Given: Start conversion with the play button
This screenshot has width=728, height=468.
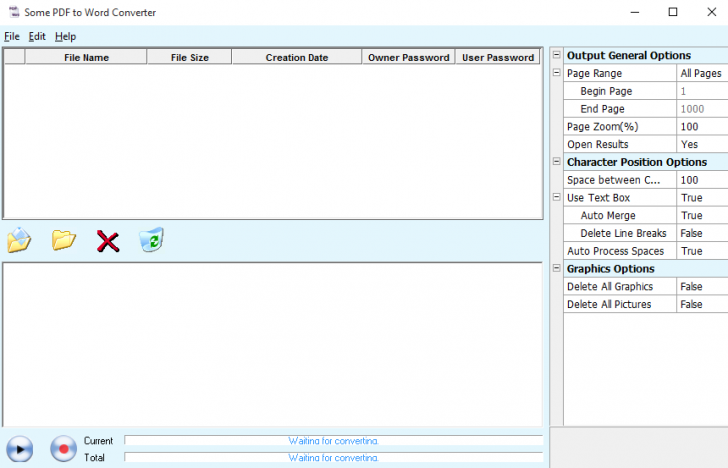Looking at the screenshot, I should [x=20, y=449].
